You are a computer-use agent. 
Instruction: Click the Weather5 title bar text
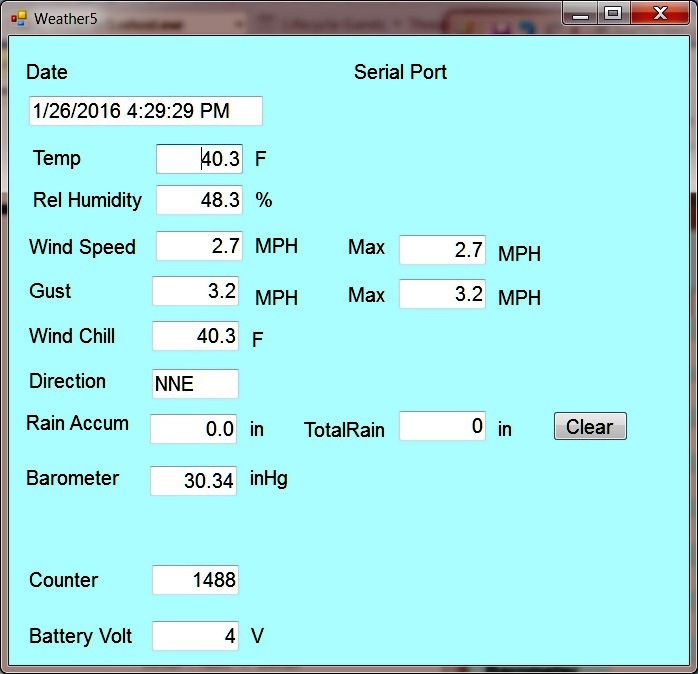pos(65,19)
